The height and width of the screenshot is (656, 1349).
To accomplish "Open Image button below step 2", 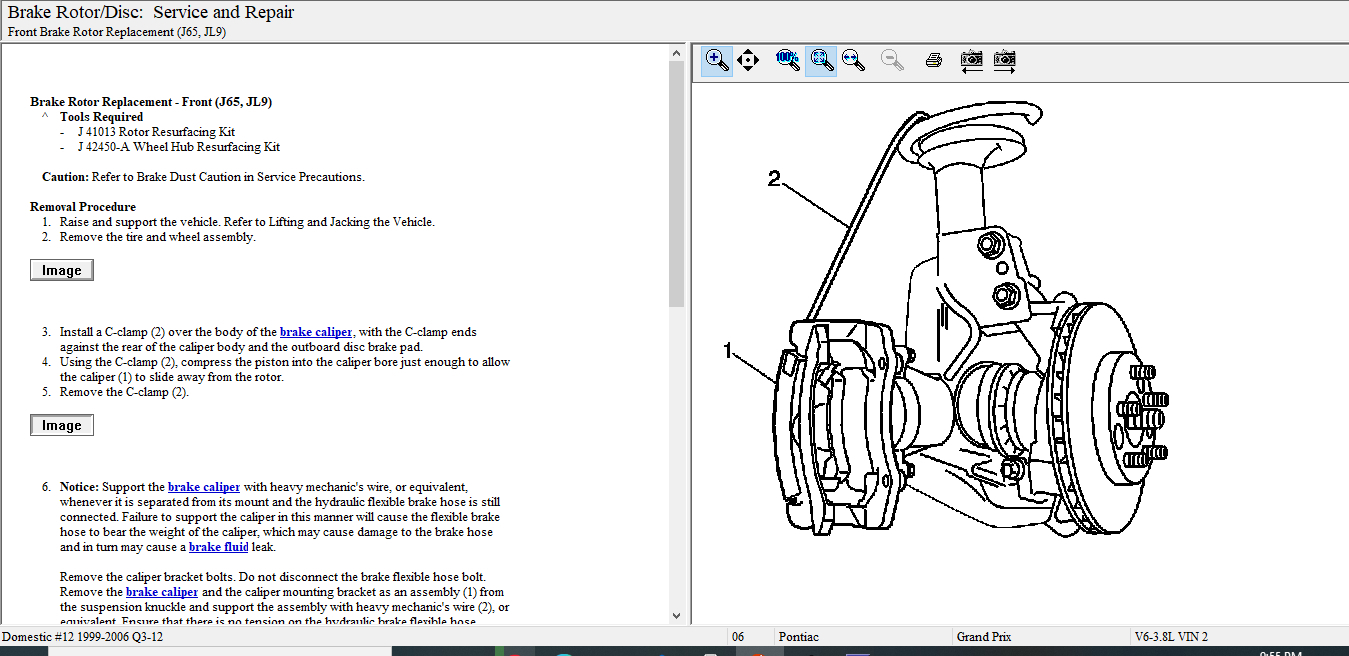I will pos(62,270).
